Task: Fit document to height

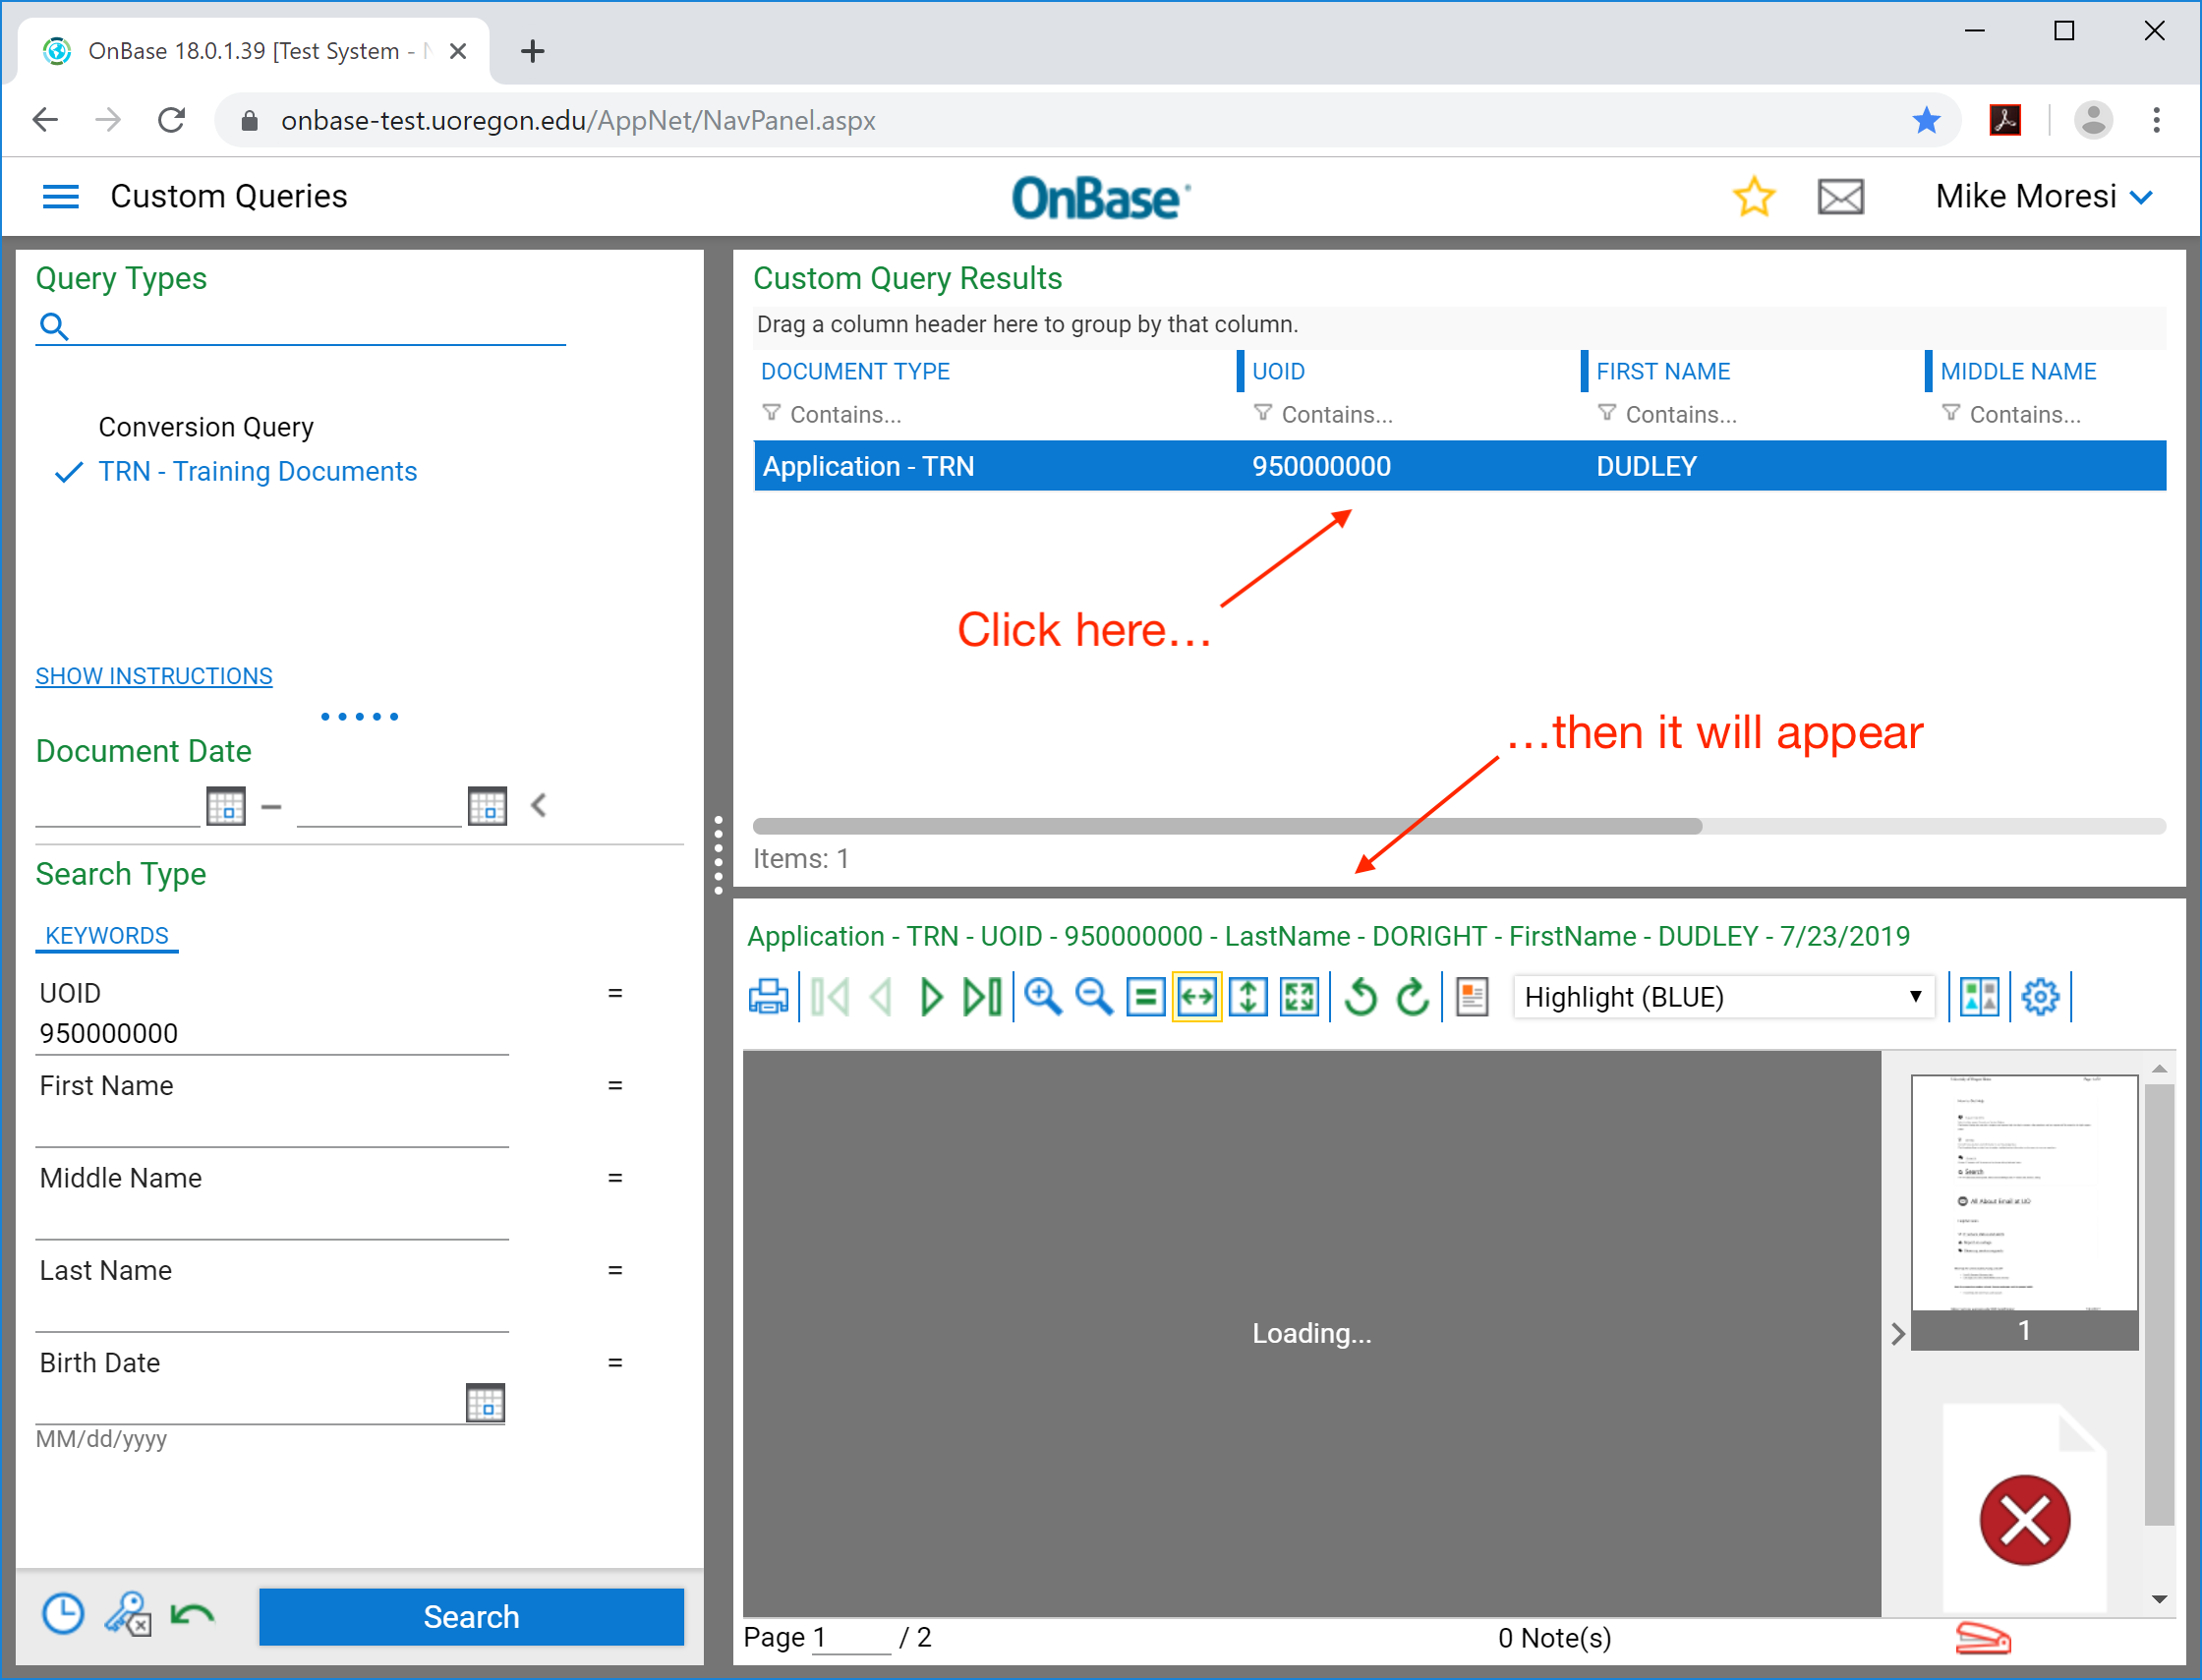Action: tap(1248, 997)
